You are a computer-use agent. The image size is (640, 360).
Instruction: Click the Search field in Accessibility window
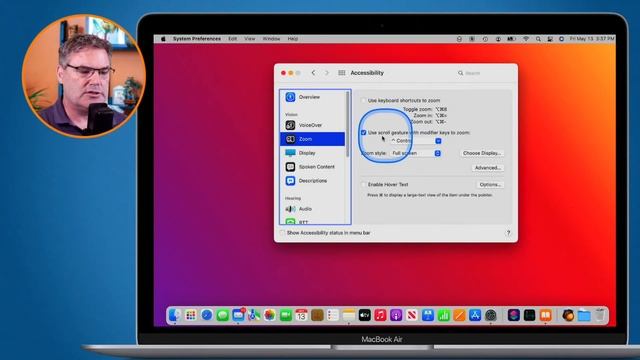pyautogui.click(x=482, y=73)
